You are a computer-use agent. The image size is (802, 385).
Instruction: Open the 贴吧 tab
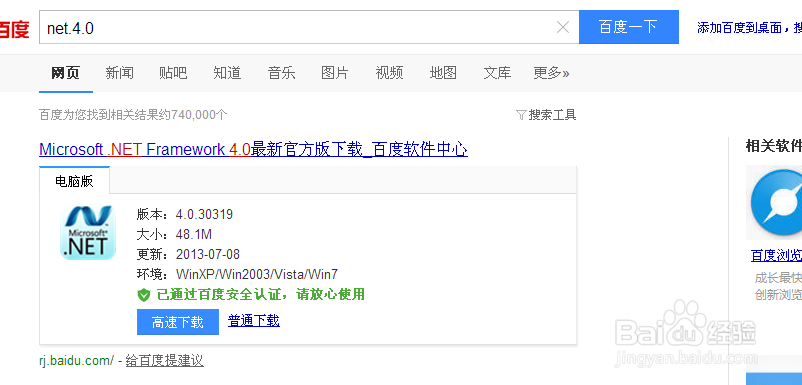173,73
